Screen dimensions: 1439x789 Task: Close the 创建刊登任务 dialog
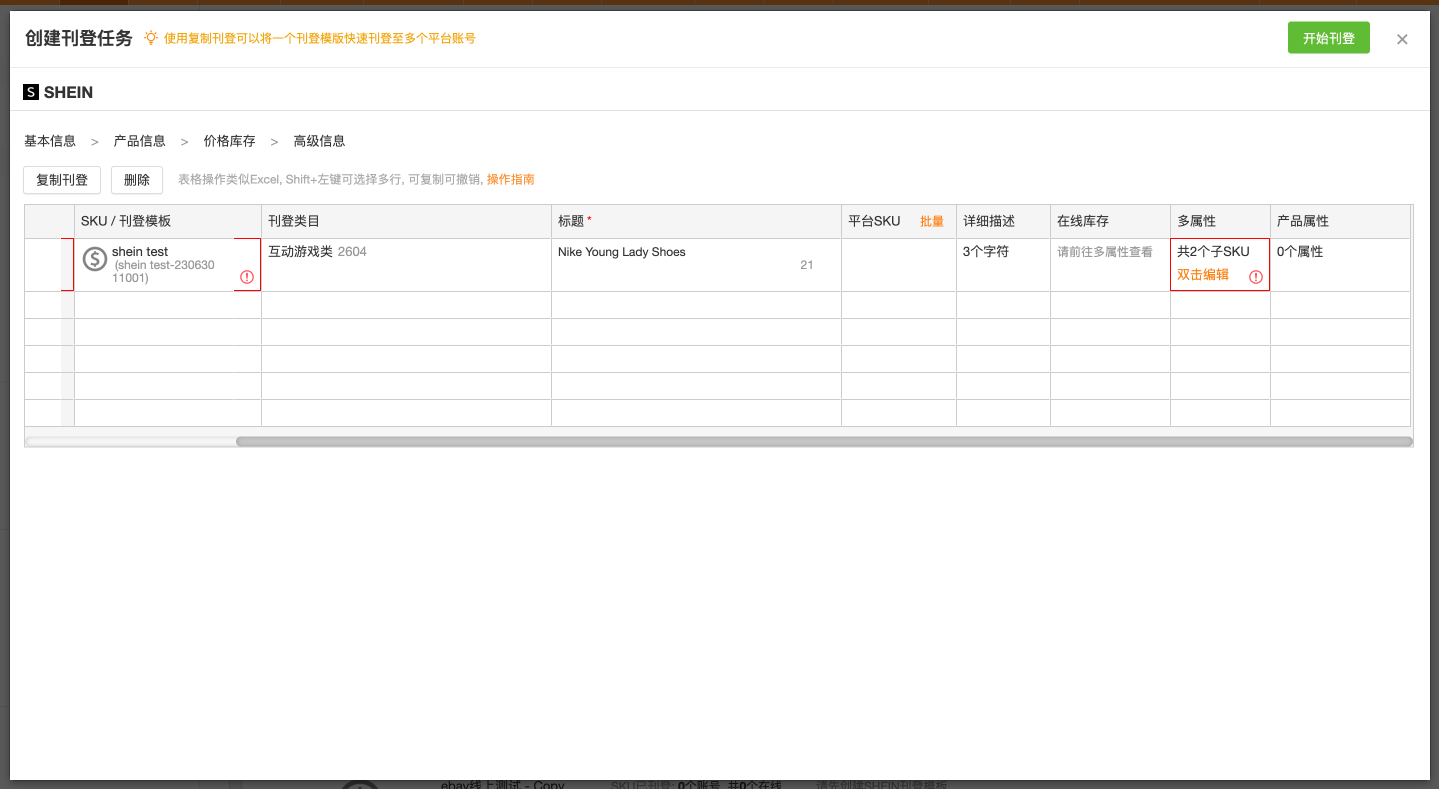(x=1402, y=39)
